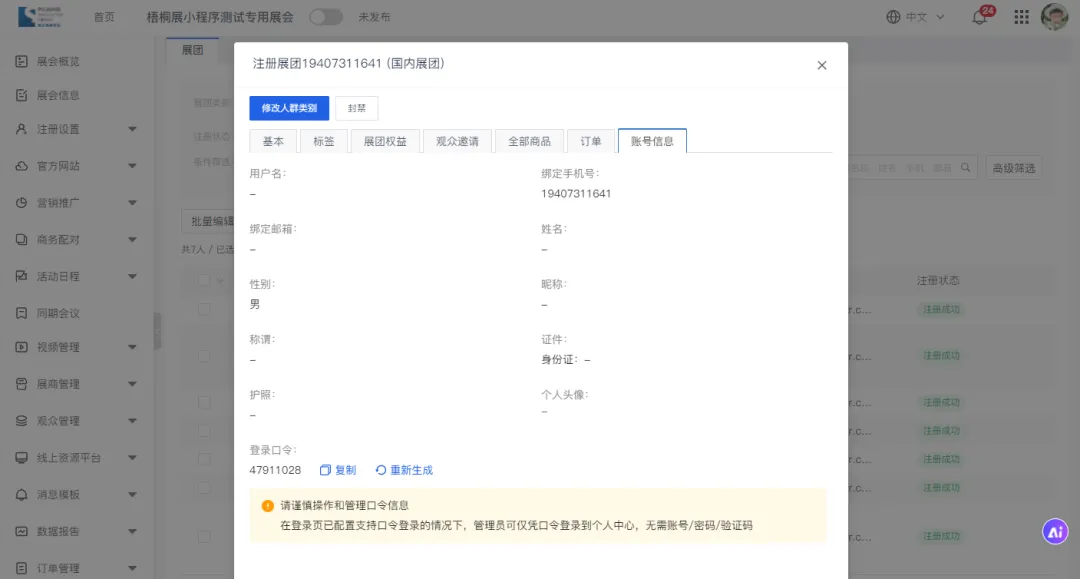Tick the first table row checkbox

point(204,309)
